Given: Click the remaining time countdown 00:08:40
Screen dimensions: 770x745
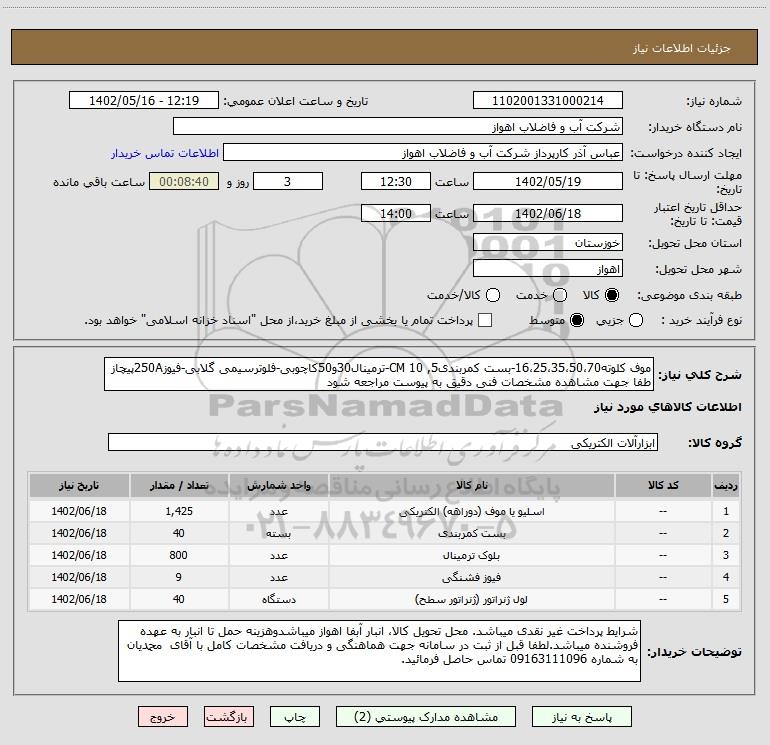Looking at the screenshot, I should [184, 182].
